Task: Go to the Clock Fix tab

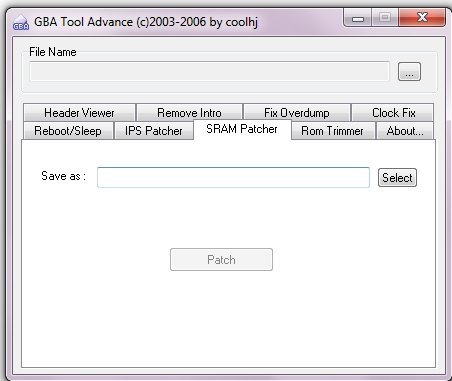Action: click(x=393, y=113)
